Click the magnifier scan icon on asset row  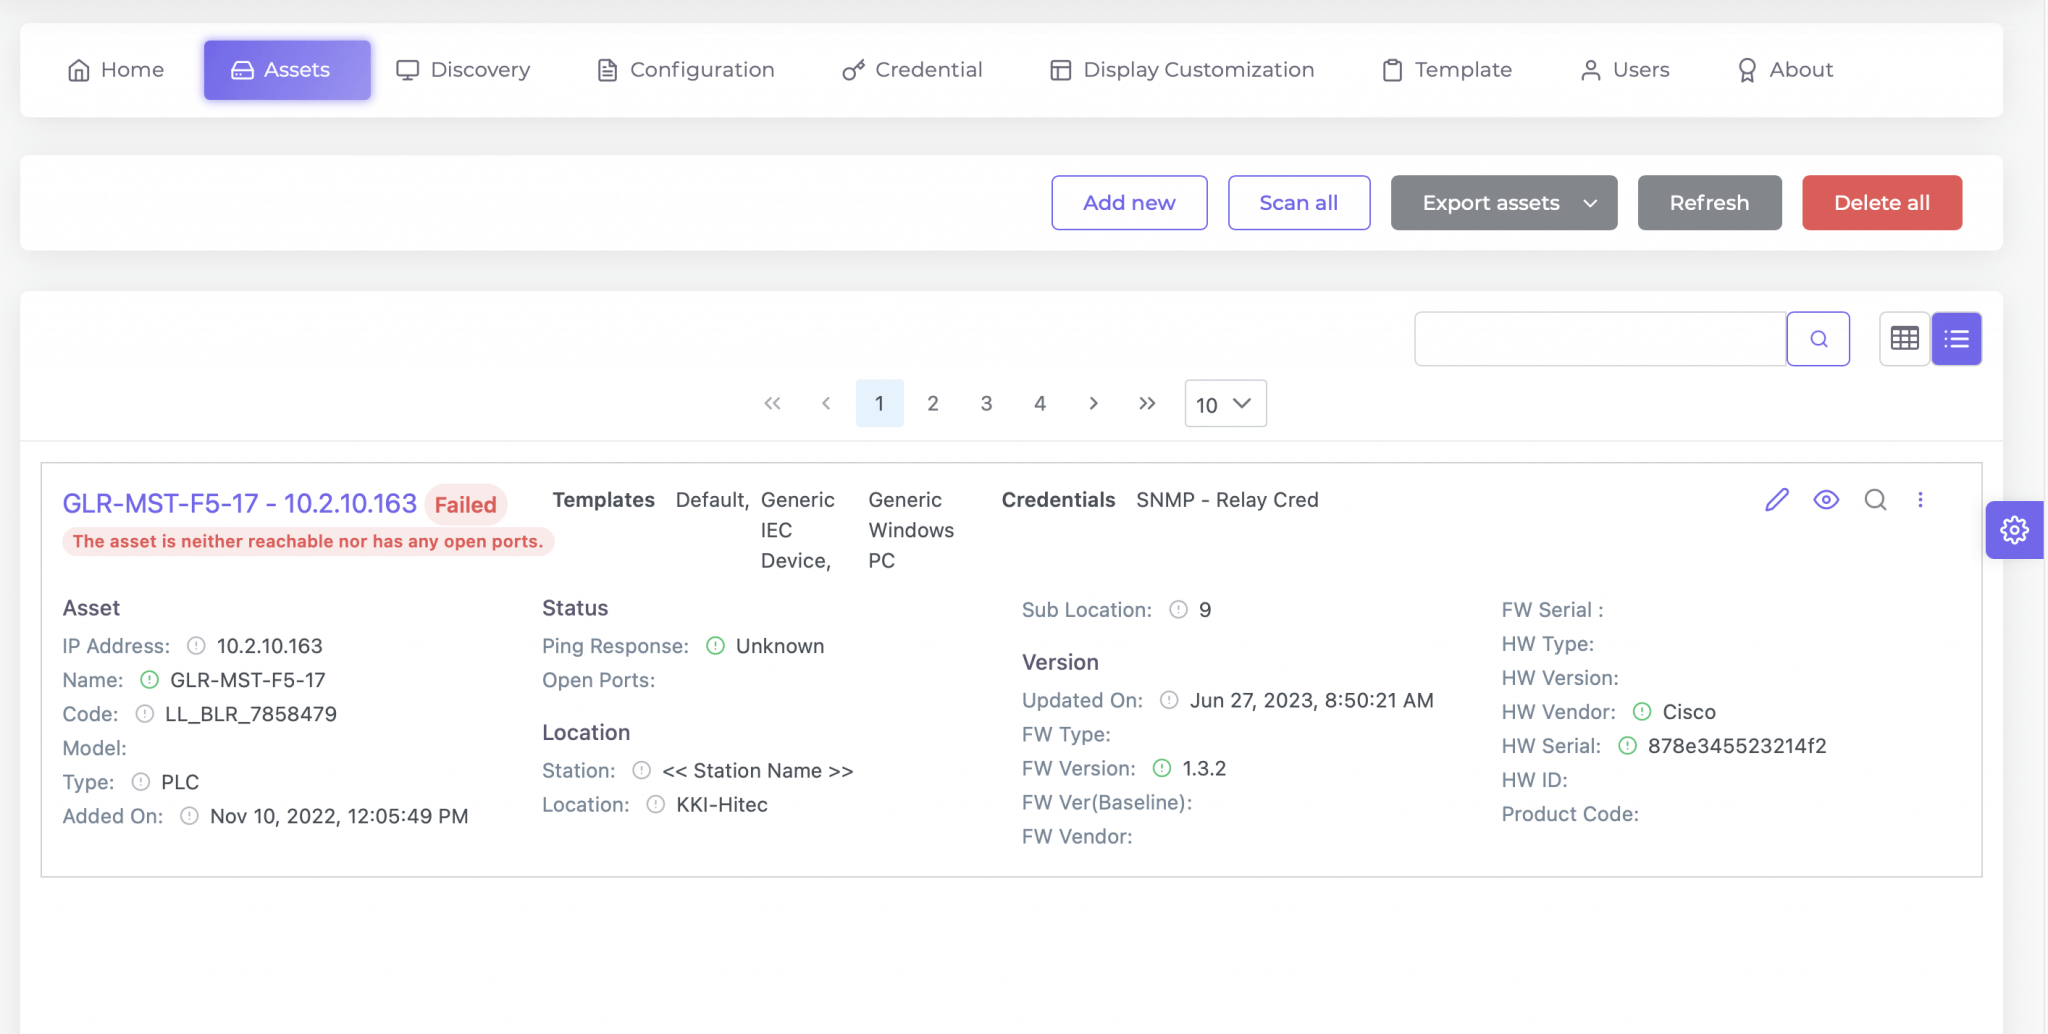1875,500
